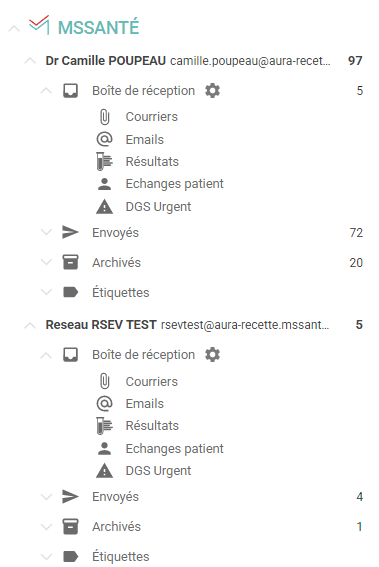Click the warning triangle DGS Urgent icon for RSEV TEST
Image resolution: width=379 pixels, height=567 pixels.
(x=105, y=470)
